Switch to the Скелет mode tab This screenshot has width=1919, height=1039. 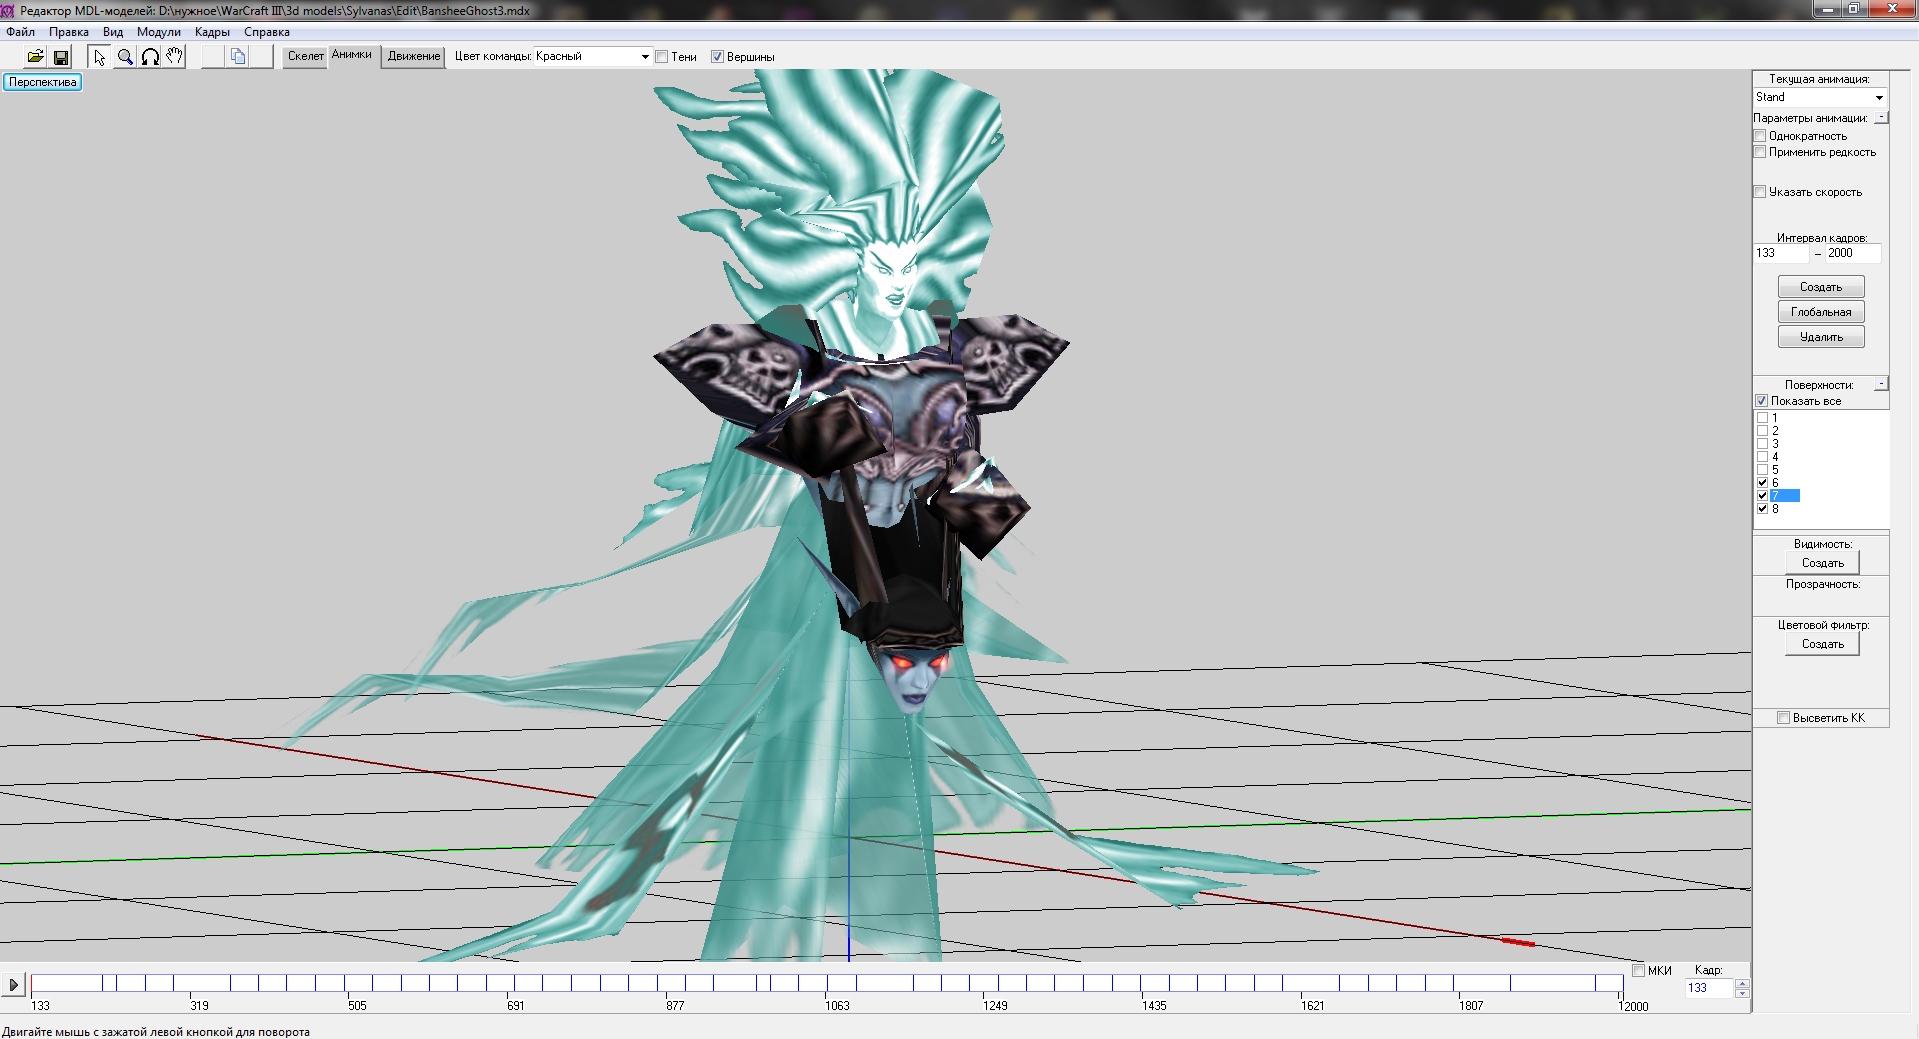coord(305,57)
